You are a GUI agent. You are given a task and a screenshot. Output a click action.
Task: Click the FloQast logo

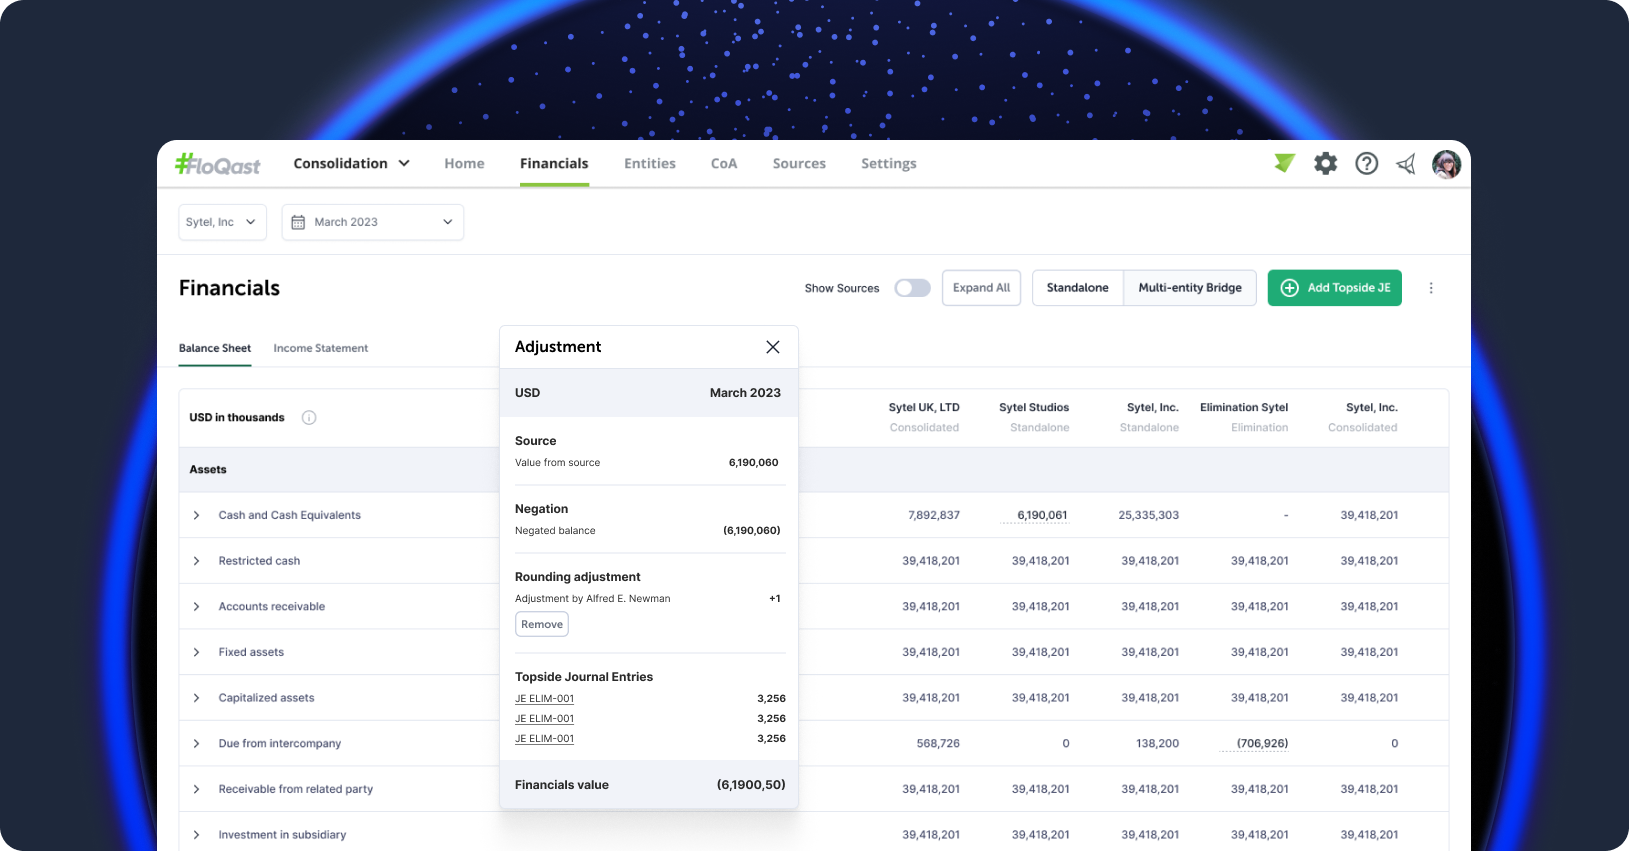coord(218,164)
